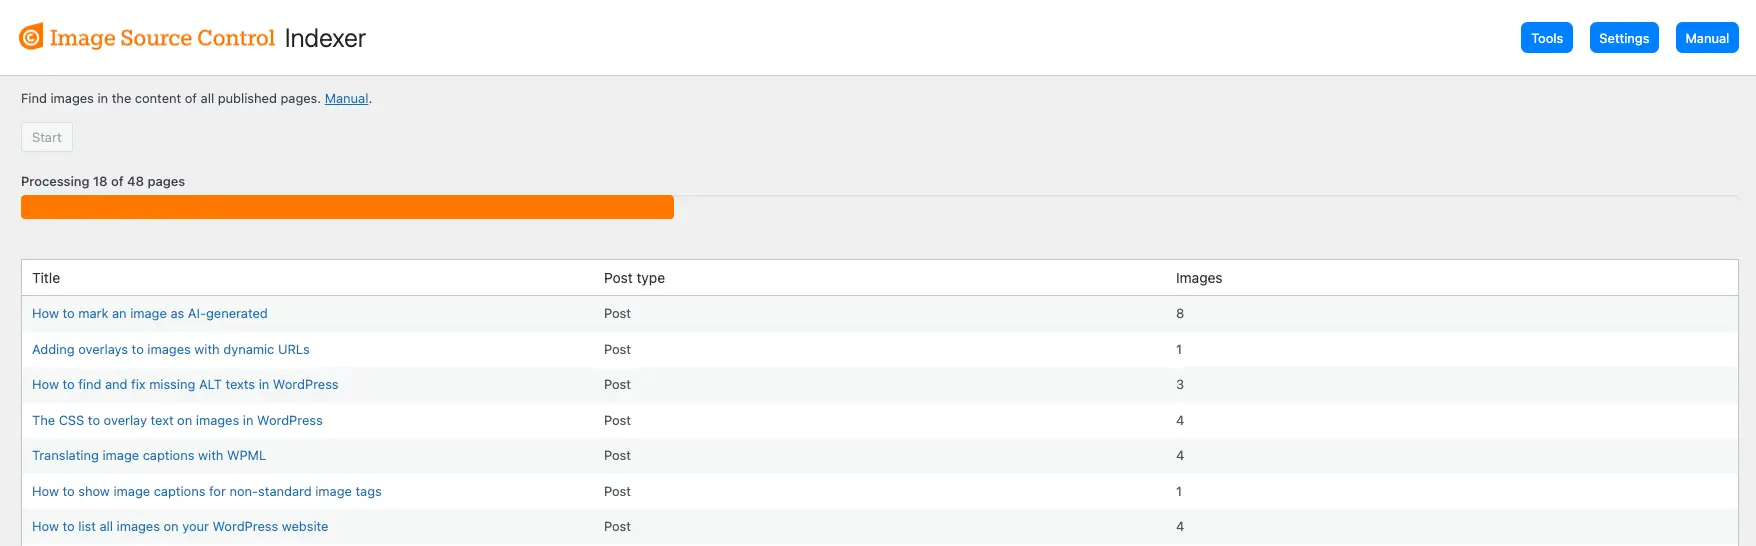Open "How to mark an image as AI-generated"
This screenshot has width=1756, height=546.
[150, 314]
